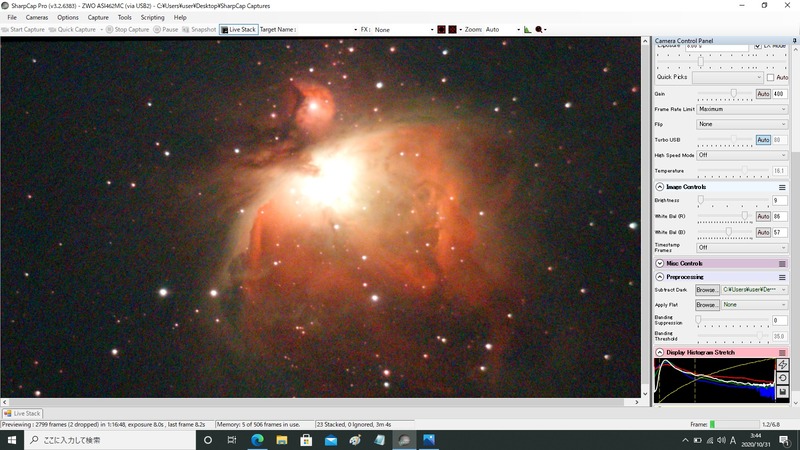Select the Live Stack bottom tab

[x=22, y=414]
